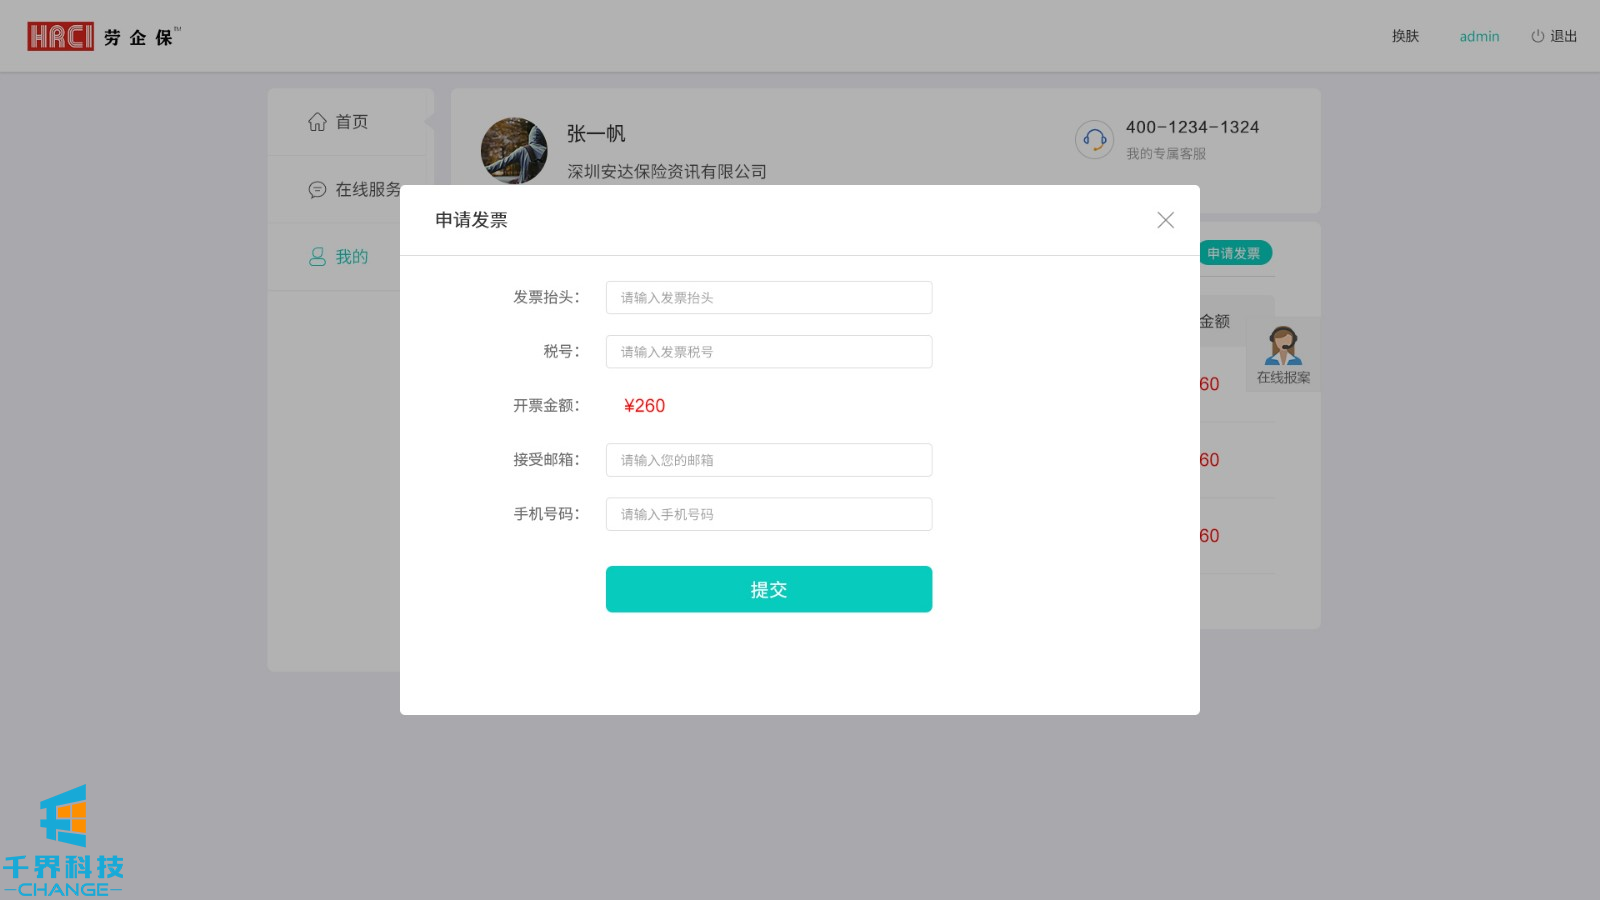Click the 400-1234-1324 hotline number
Image resolution: width=1600 pixels, height=900 pixels.
1192,127
